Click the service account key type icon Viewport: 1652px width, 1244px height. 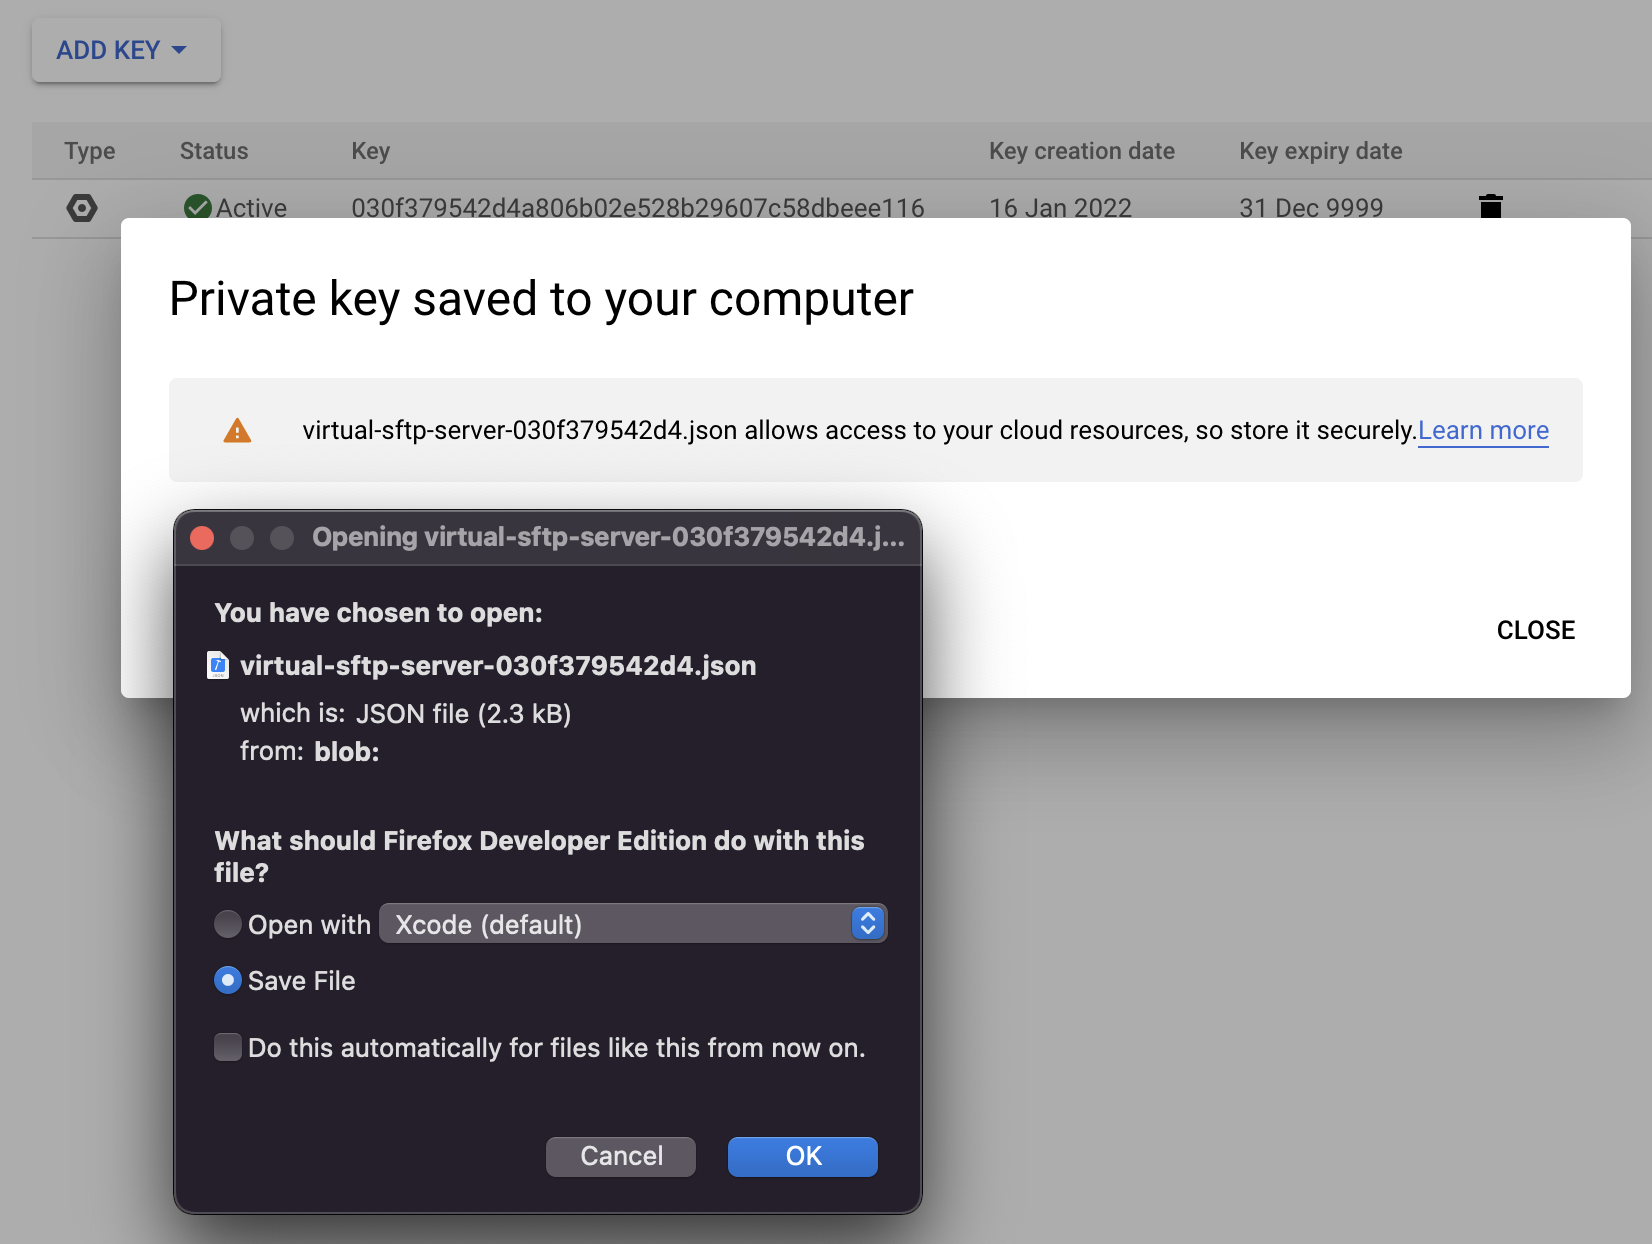pyautogui.click(x=82, y=208)
